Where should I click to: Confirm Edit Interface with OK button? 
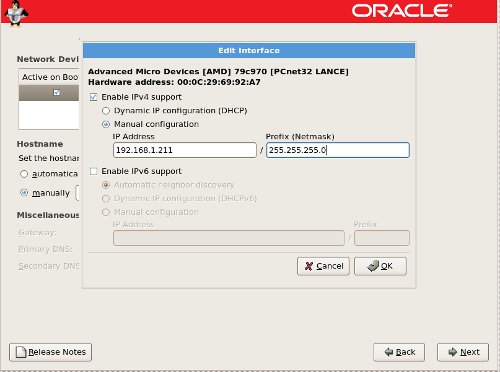(380, 266)
